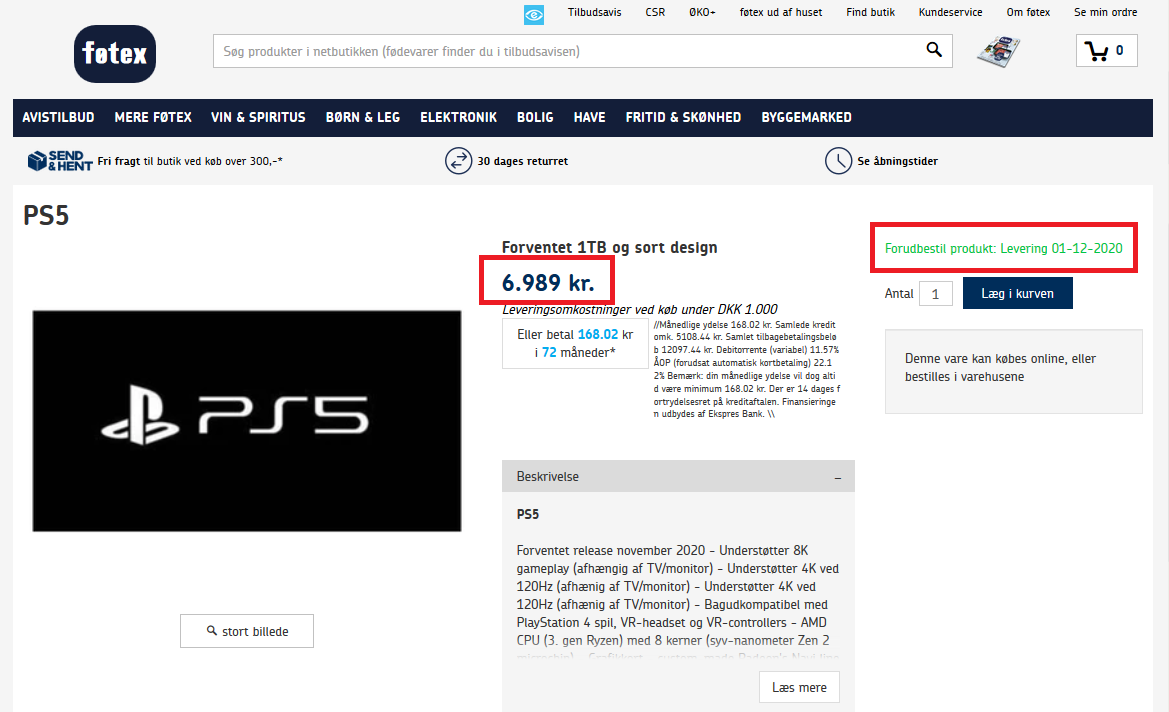Open the ELEKTRONIK menu
The width and height of the screenshot is (1169, 712).
pos(458,117)
